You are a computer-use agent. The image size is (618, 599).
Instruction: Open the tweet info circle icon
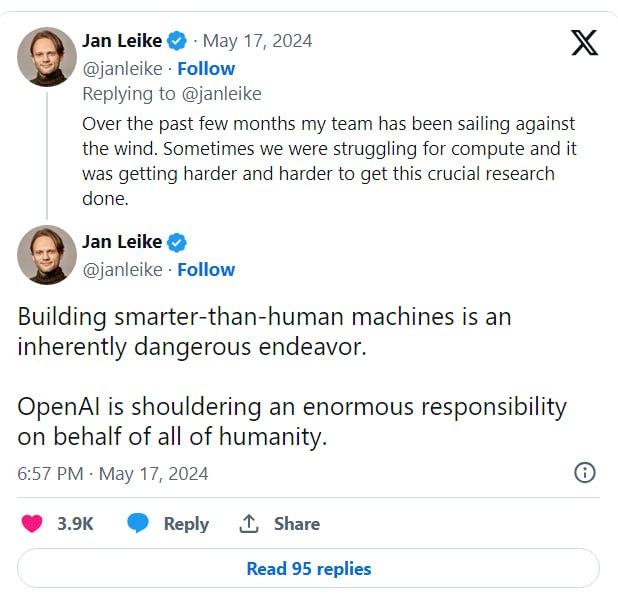(585, 473)
